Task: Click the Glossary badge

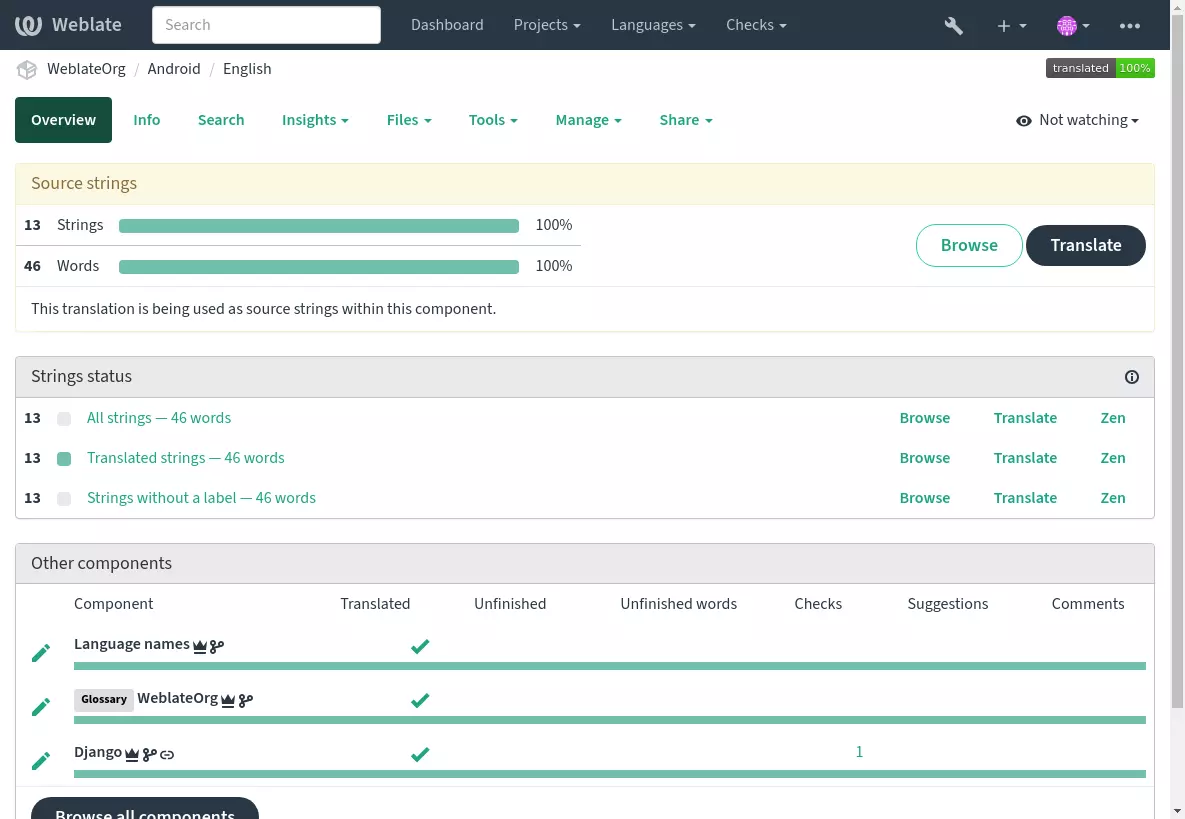Action: [x=104, y=700]
